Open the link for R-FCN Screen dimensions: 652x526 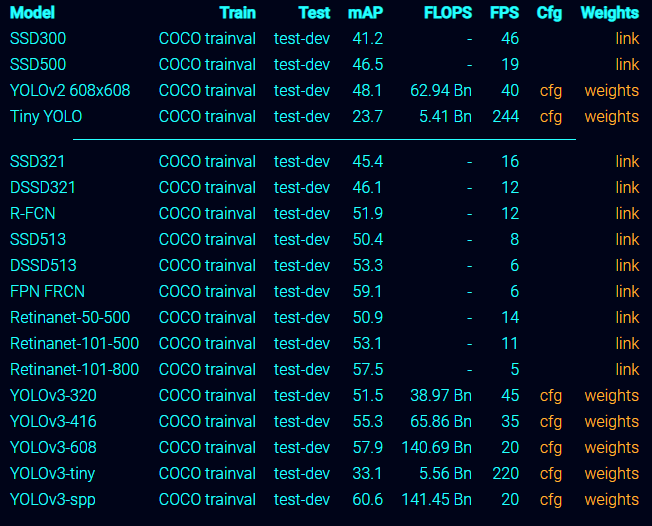[x=627, y=213]
